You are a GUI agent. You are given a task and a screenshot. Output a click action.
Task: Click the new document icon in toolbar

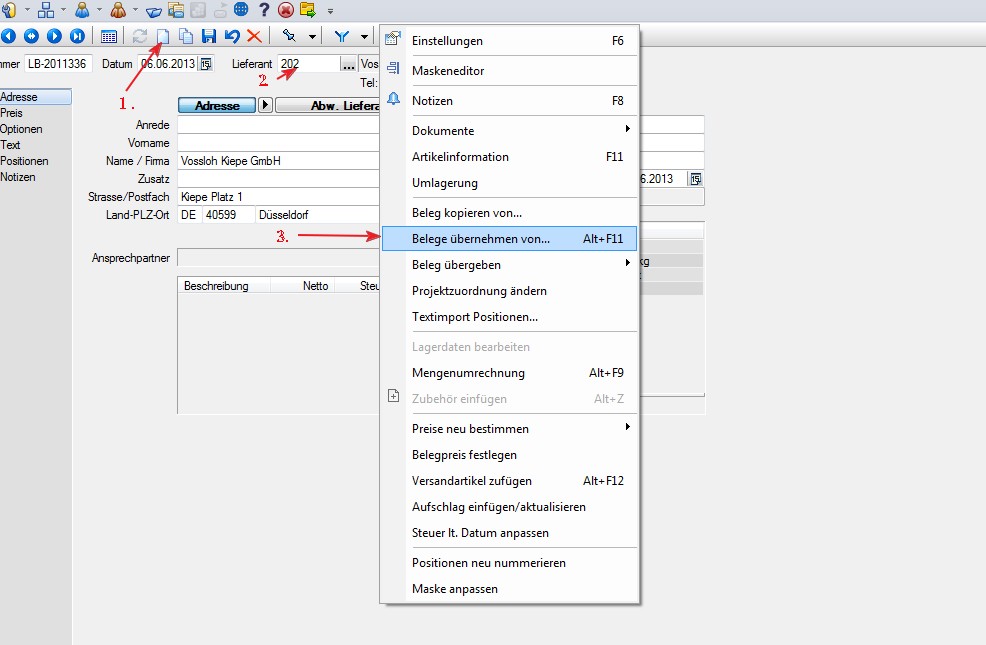click(x=163, y=36)
